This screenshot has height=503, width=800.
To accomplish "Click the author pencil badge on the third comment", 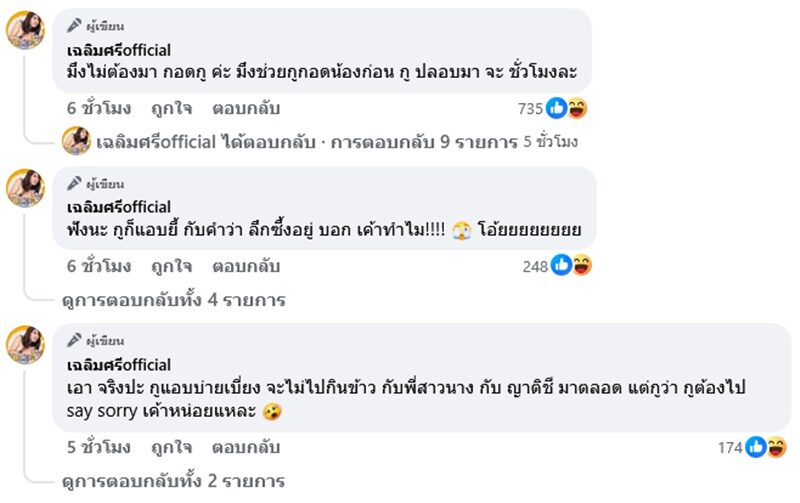I will click(74, 341).
